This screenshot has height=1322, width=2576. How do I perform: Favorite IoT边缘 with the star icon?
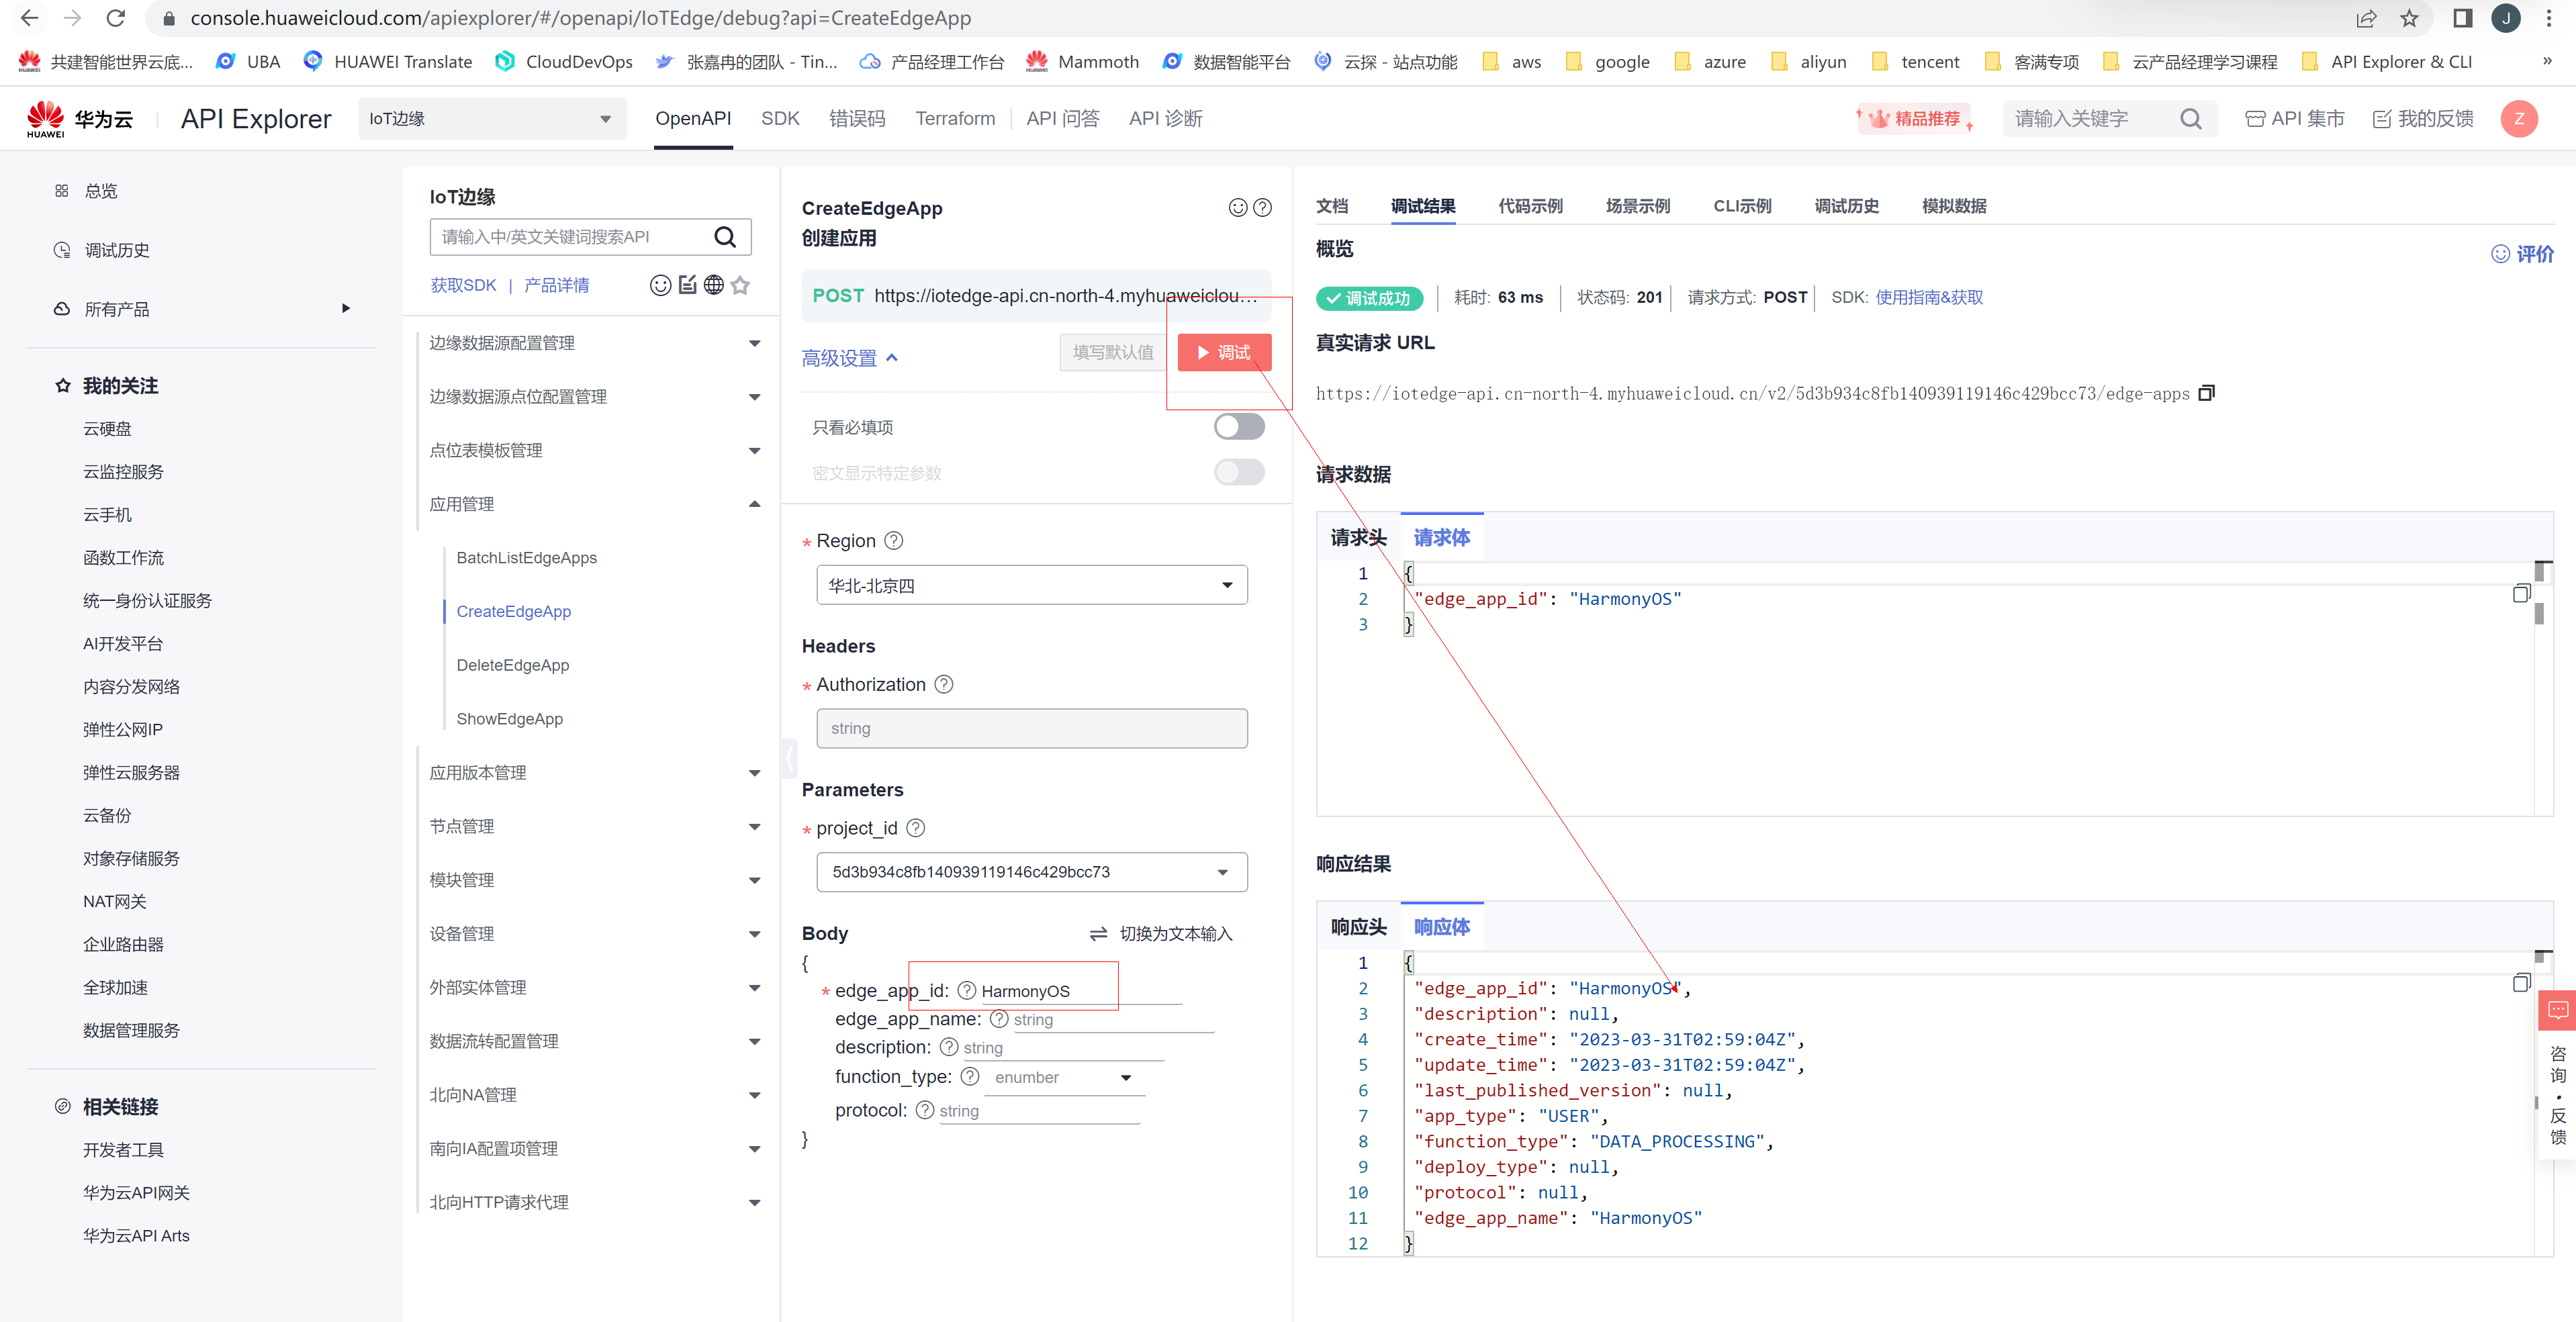point(740,285)
